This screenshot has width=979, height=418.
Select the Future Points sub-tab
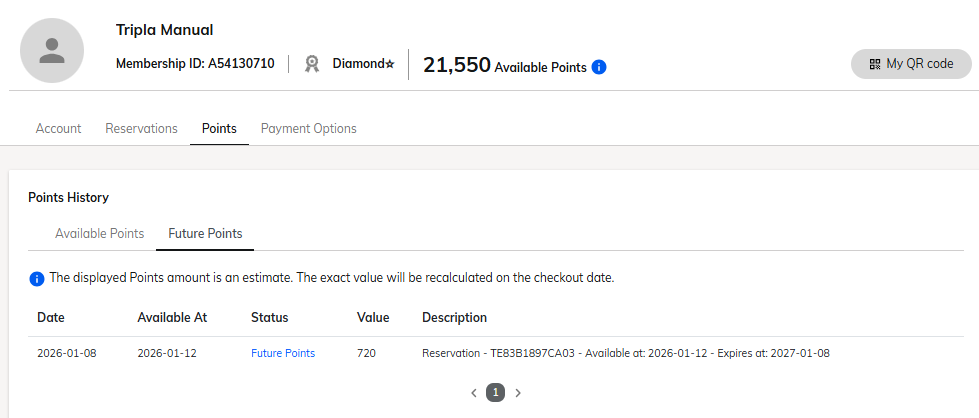(x=205, y=233)
